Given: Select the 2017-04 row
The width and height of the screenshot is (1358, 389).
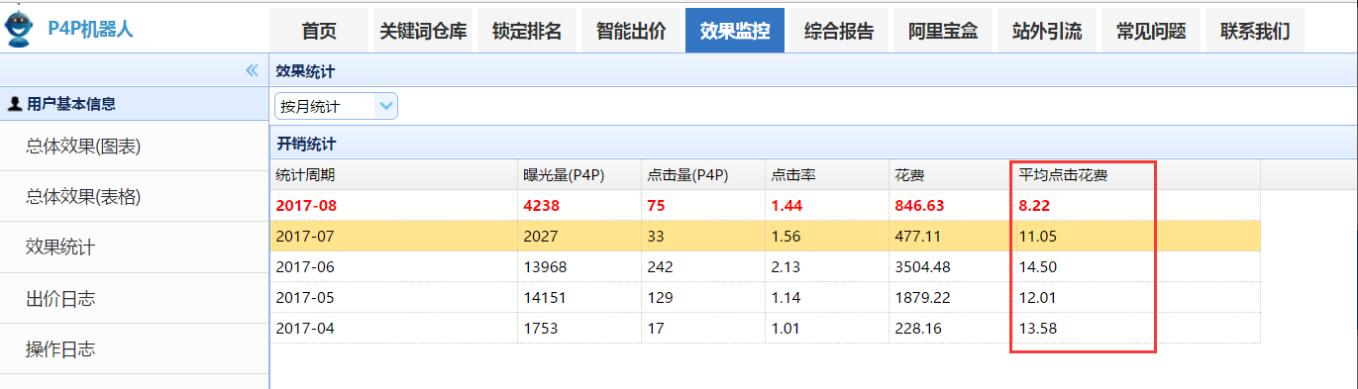Looking at the screenshot, I should (x=765, y=327).
